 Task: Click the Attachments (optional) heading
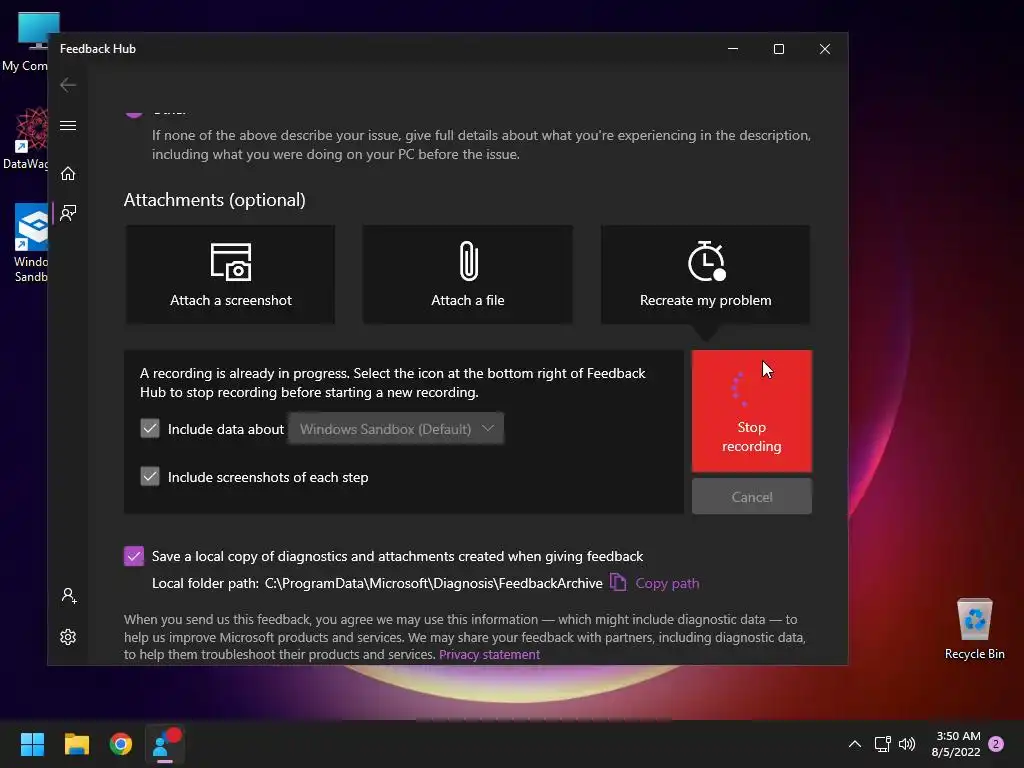click(x=215, y=200)
